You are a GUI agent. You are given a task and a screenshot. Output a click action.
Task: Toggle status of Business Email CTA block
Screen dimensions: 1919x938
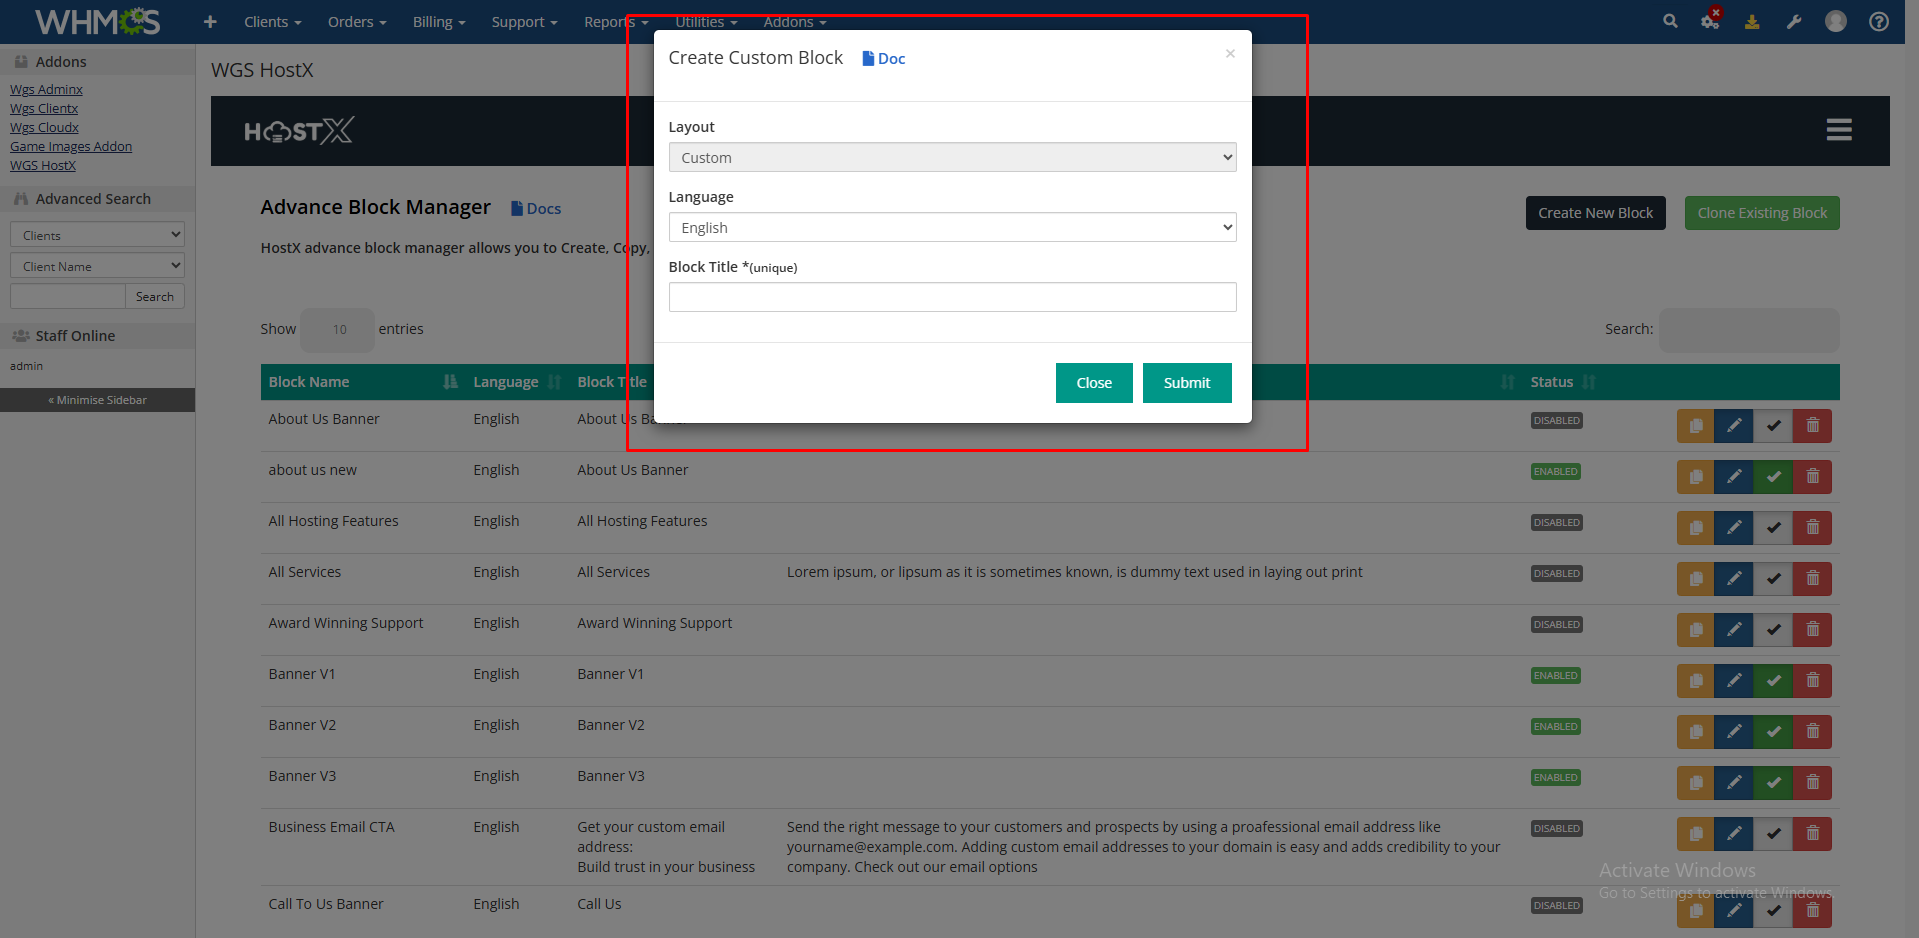click(x=1773, y=834)
